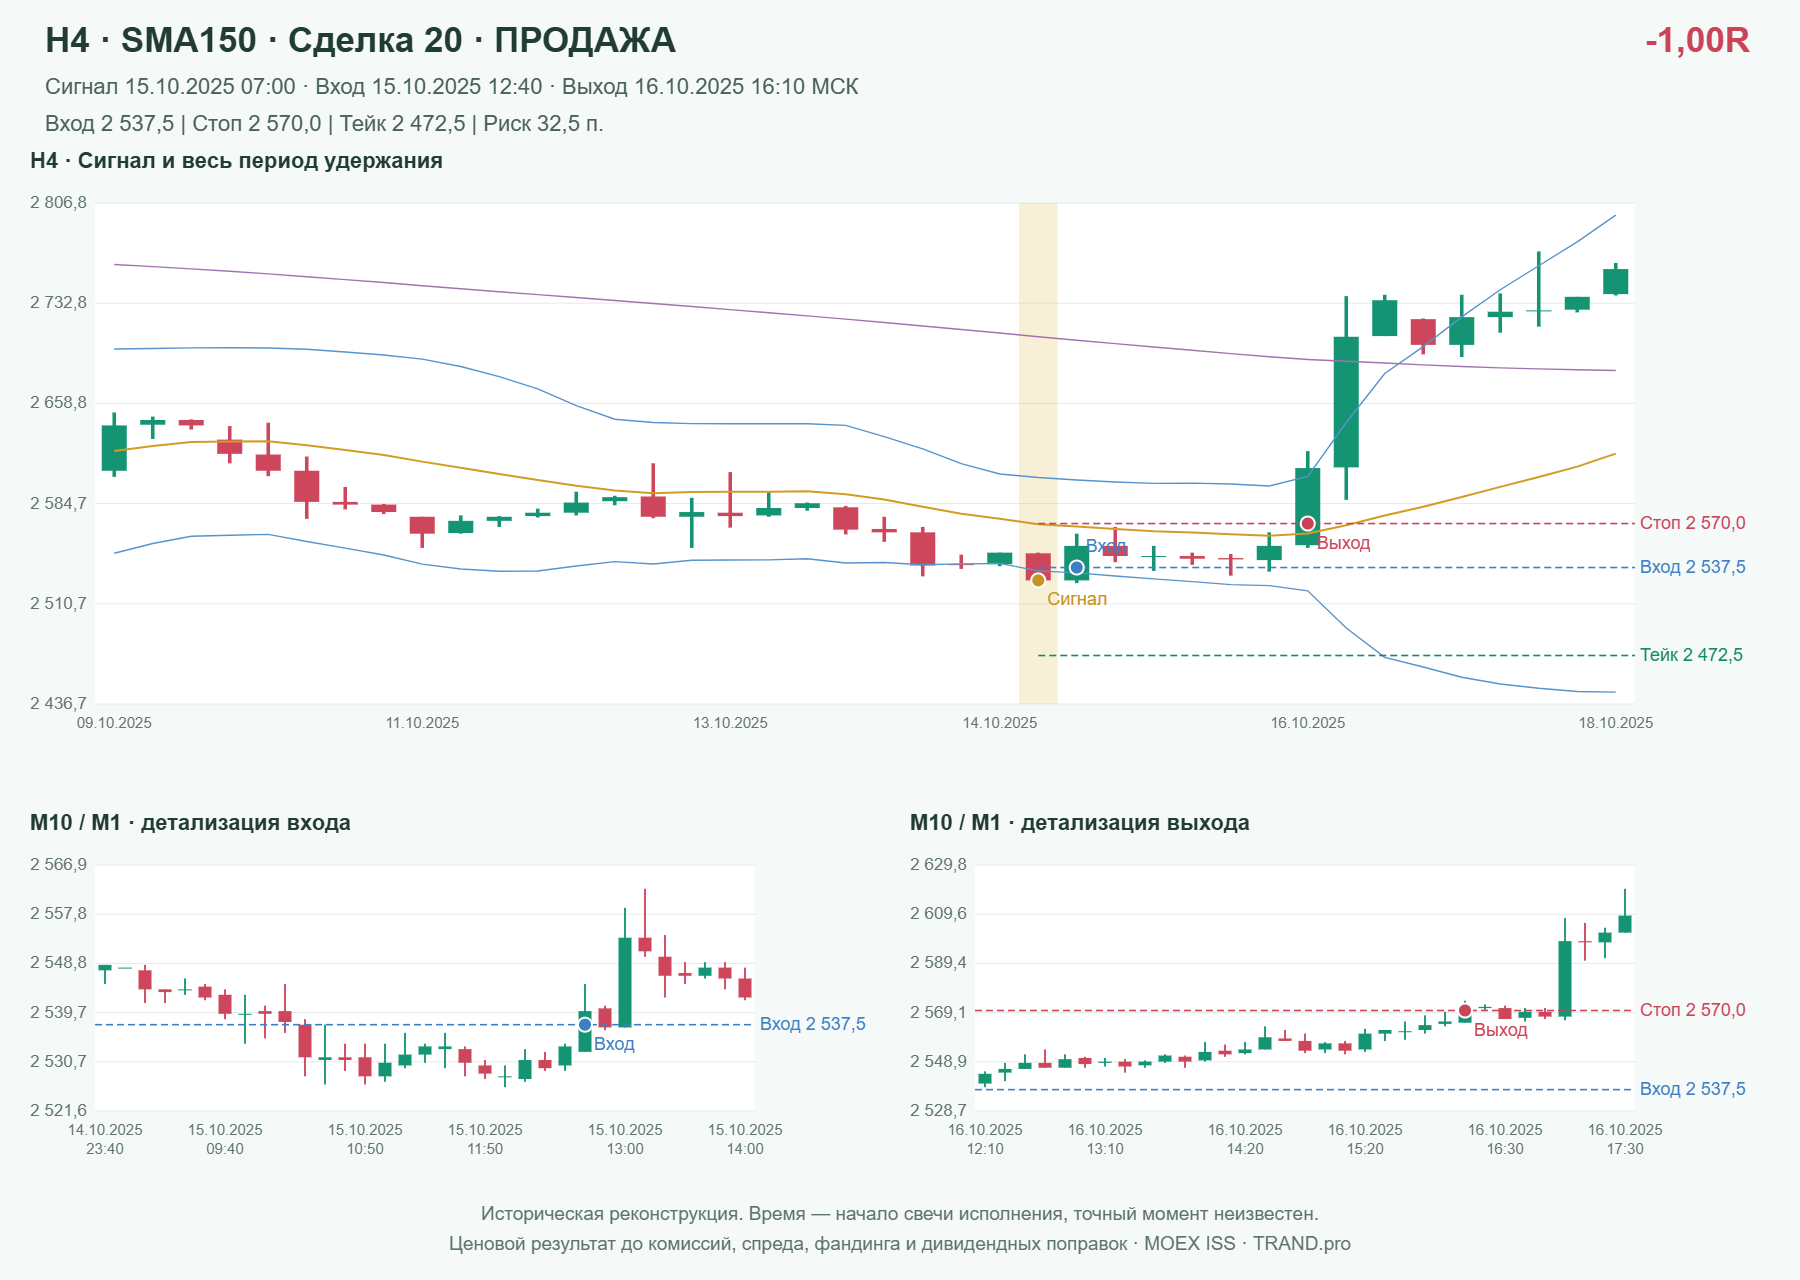Click 'Вход 2 537,5' label in the entry detail chart

pyautogui.click(x=813, y=1024)
